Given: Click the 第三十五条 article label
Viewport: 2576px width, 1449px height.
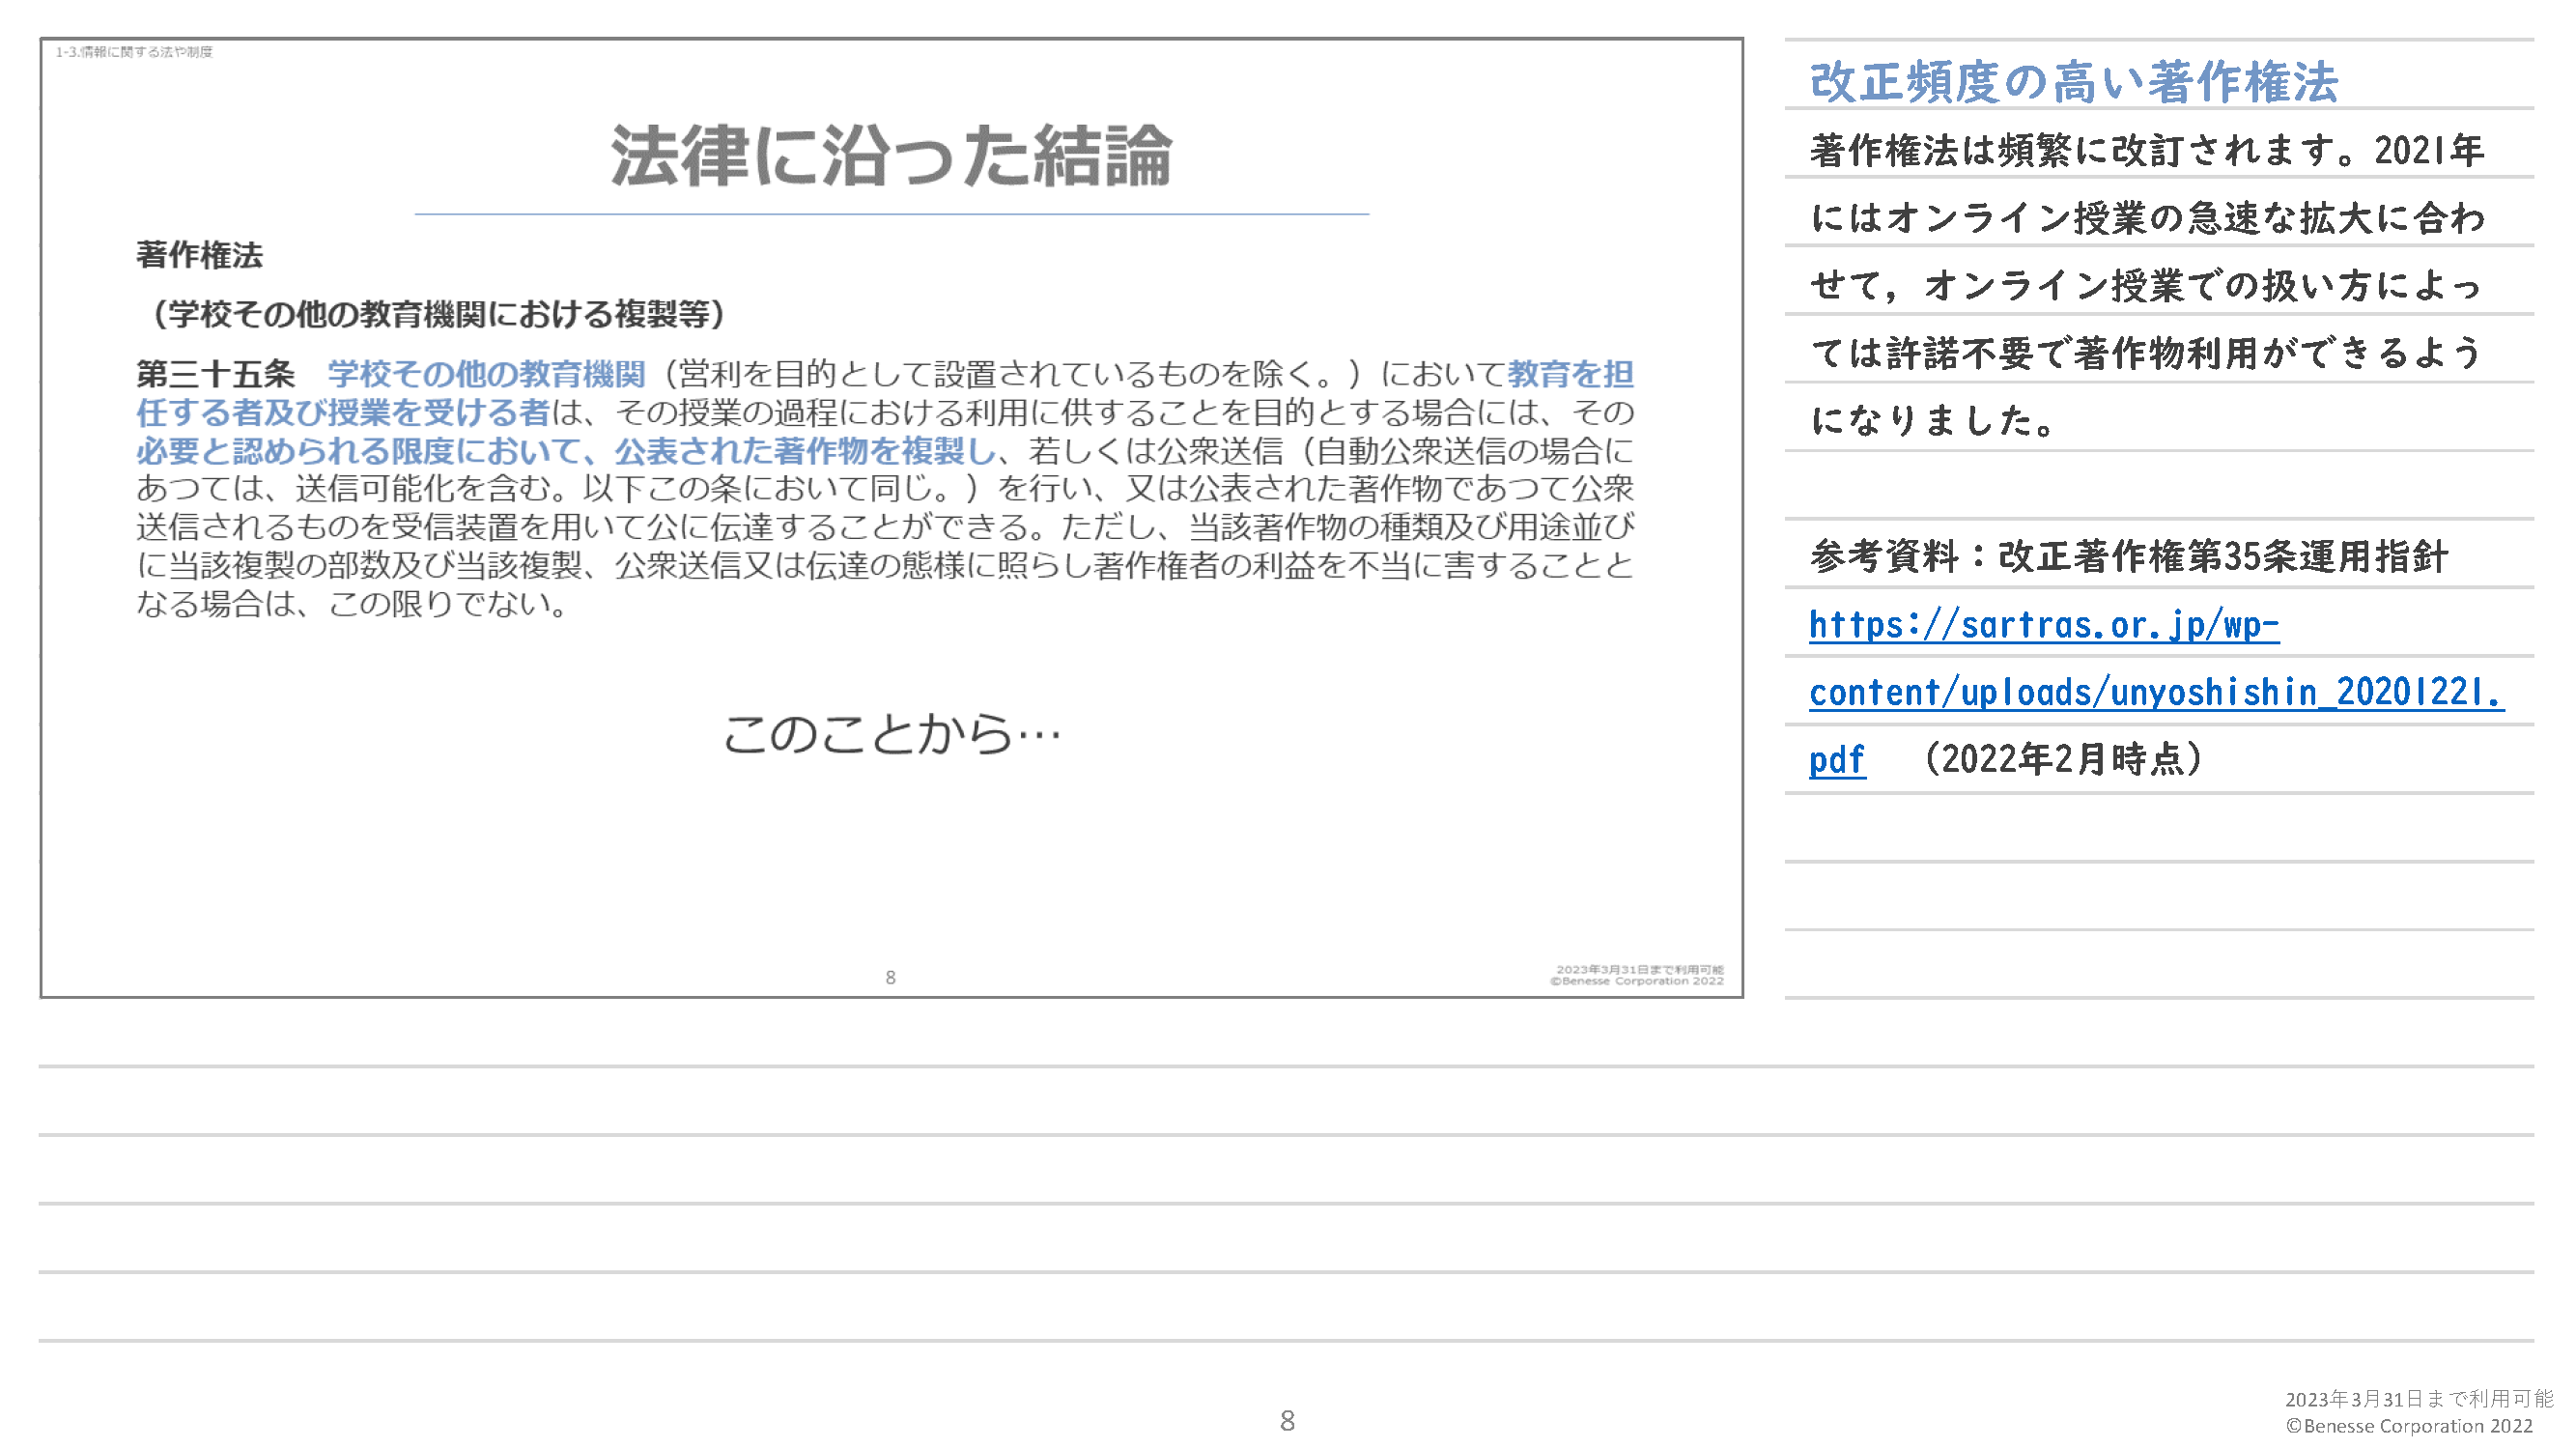Looking at the screenshot, I should pos(215,374).
